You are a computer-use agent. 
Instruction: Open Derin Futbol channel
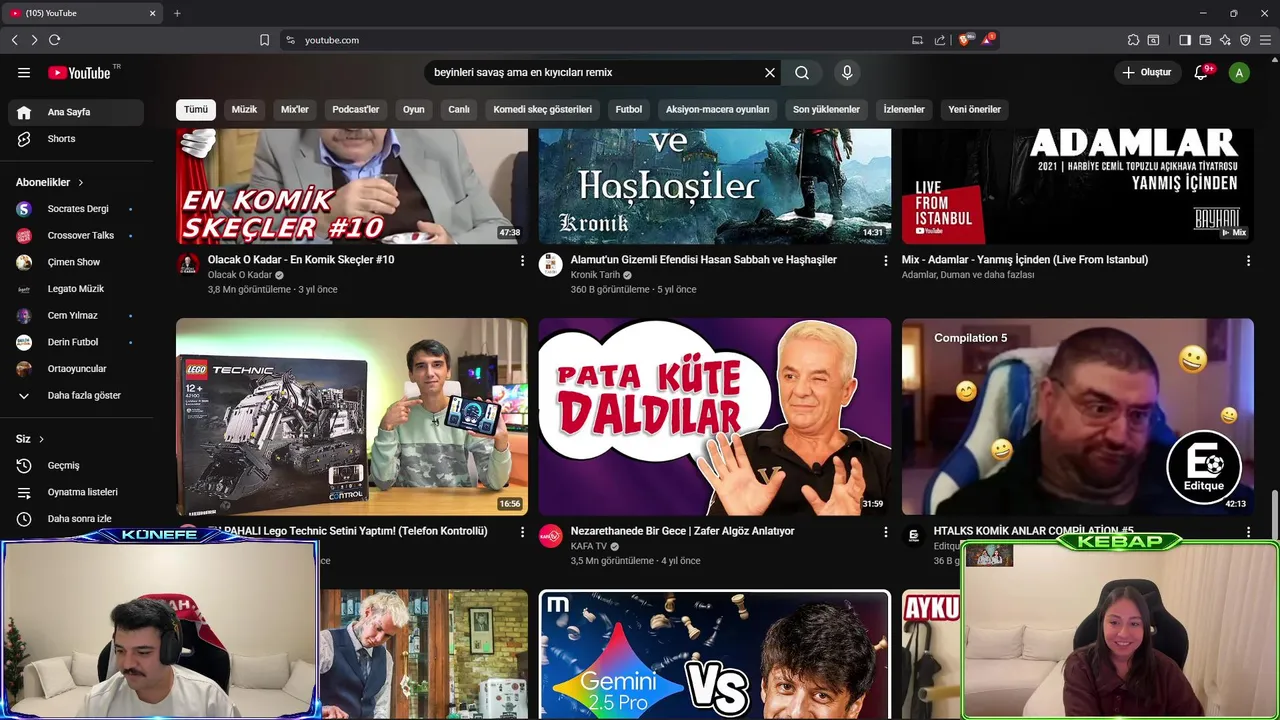76,342
